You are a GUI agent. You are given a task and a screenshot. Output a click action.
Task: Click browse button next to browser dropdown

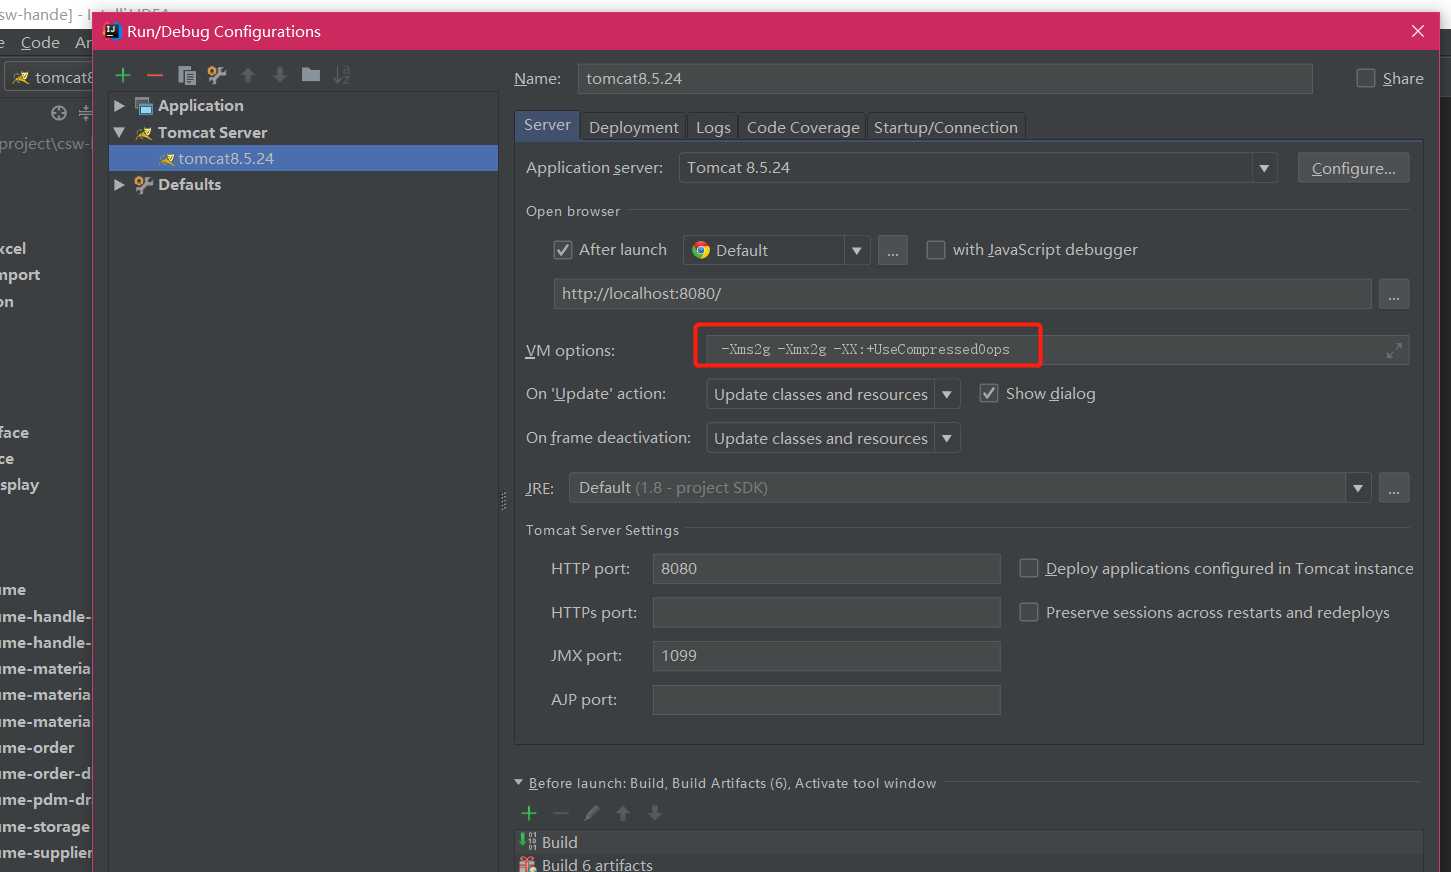coord(893,251)
